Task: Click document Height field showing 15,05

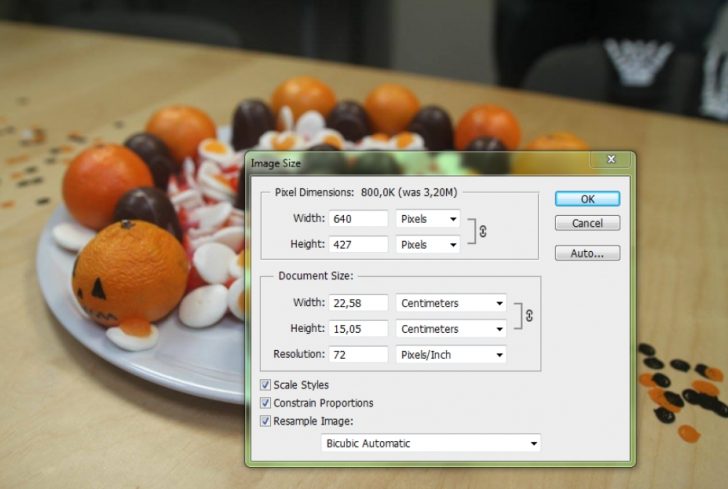Action: 358,329
